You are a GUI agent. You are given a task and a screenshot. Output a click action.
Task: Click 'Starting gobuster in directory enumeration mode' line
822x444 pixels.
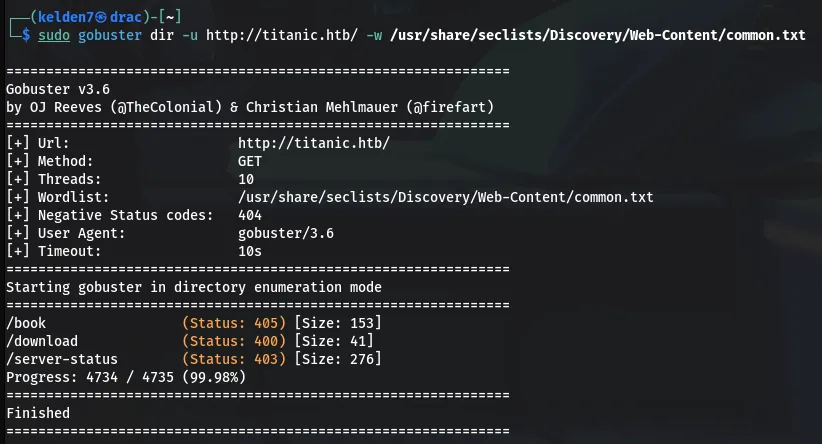coord(194,287)
